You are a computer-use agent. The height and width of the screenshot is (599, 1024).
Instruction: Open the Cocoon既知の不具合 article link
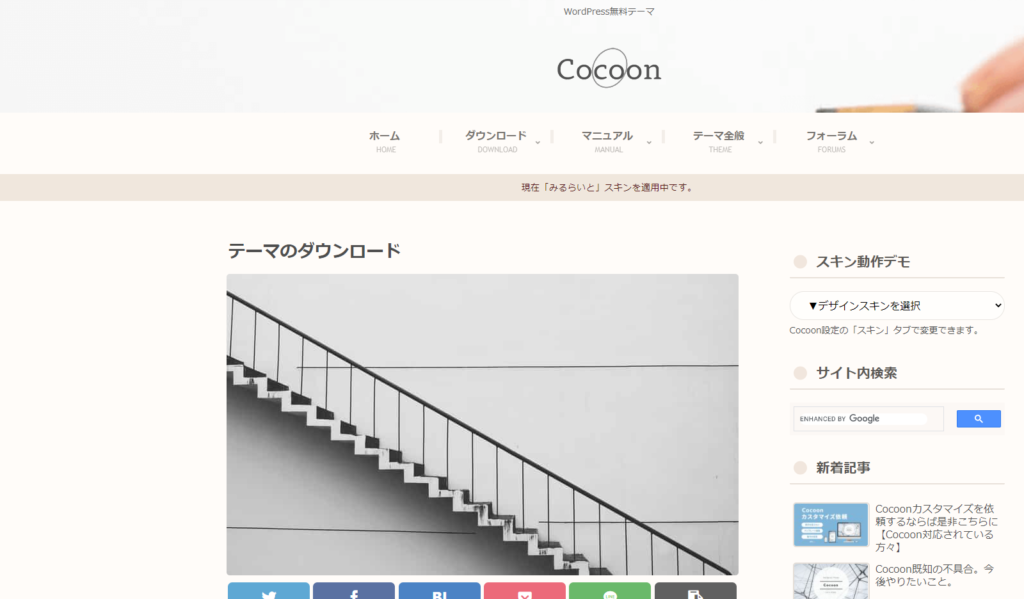[x=935, y=575]
